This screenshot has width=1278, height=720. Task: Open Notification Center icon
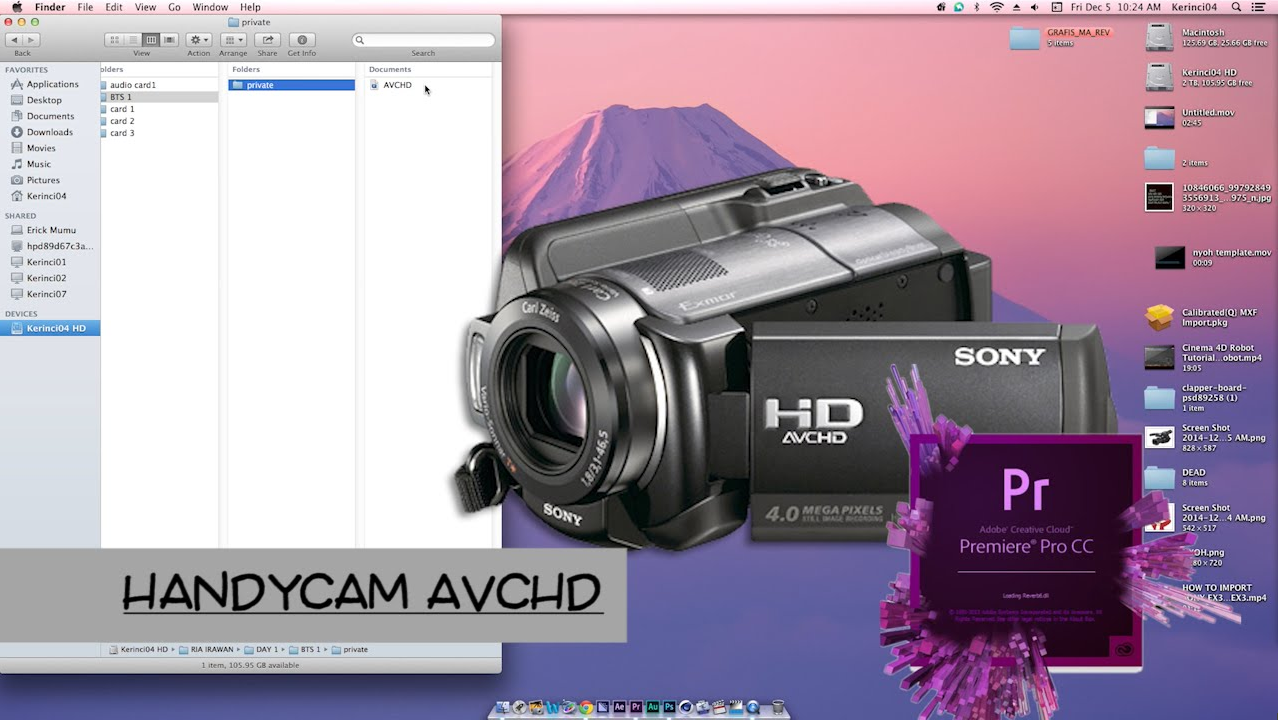point(1259,7)
